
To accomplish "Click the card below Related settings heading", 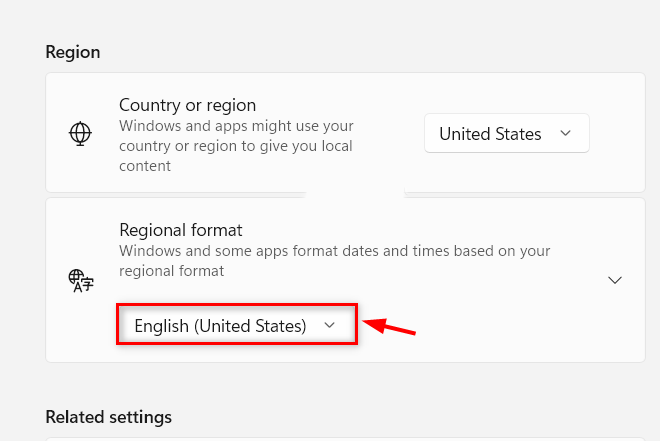I will click(x=345, y=439).
